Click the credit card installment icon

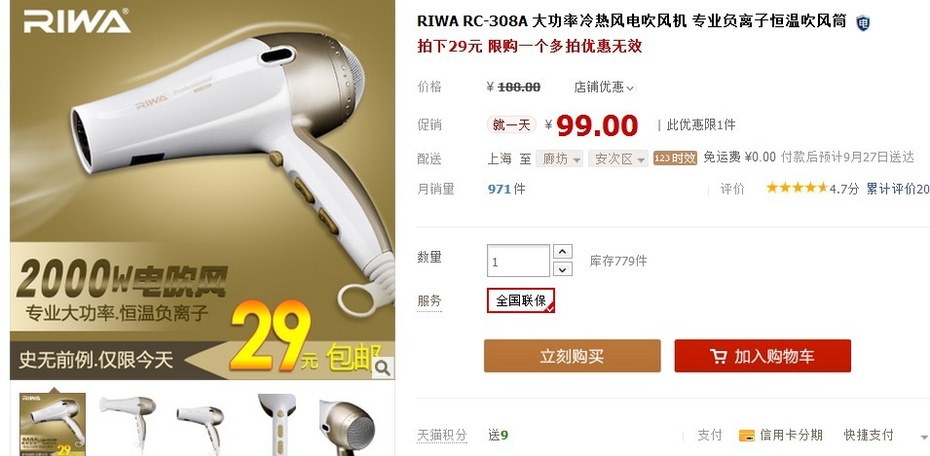[x=746, y=435]
